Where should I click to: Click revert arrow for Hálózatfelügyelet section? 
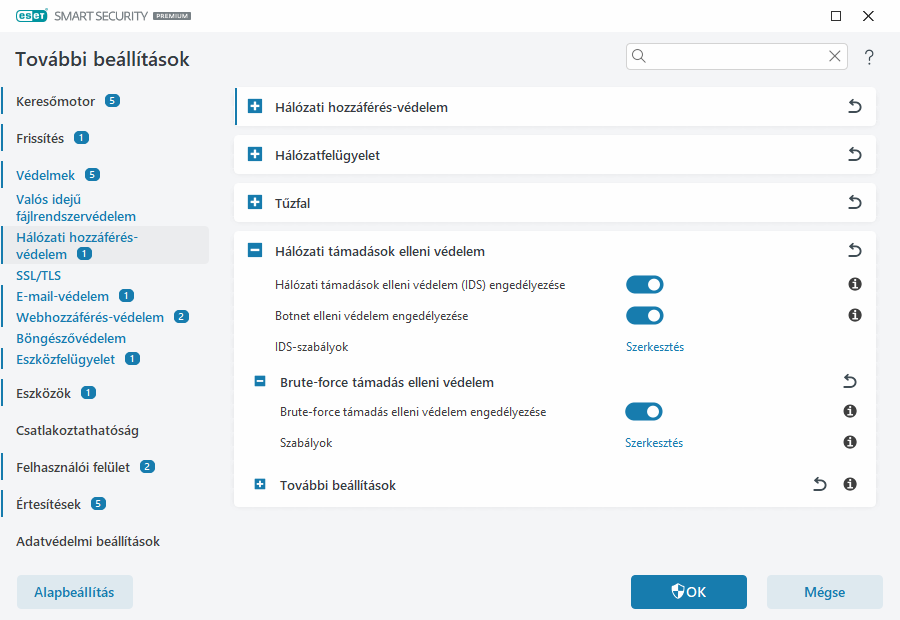[x=854, y=155]
